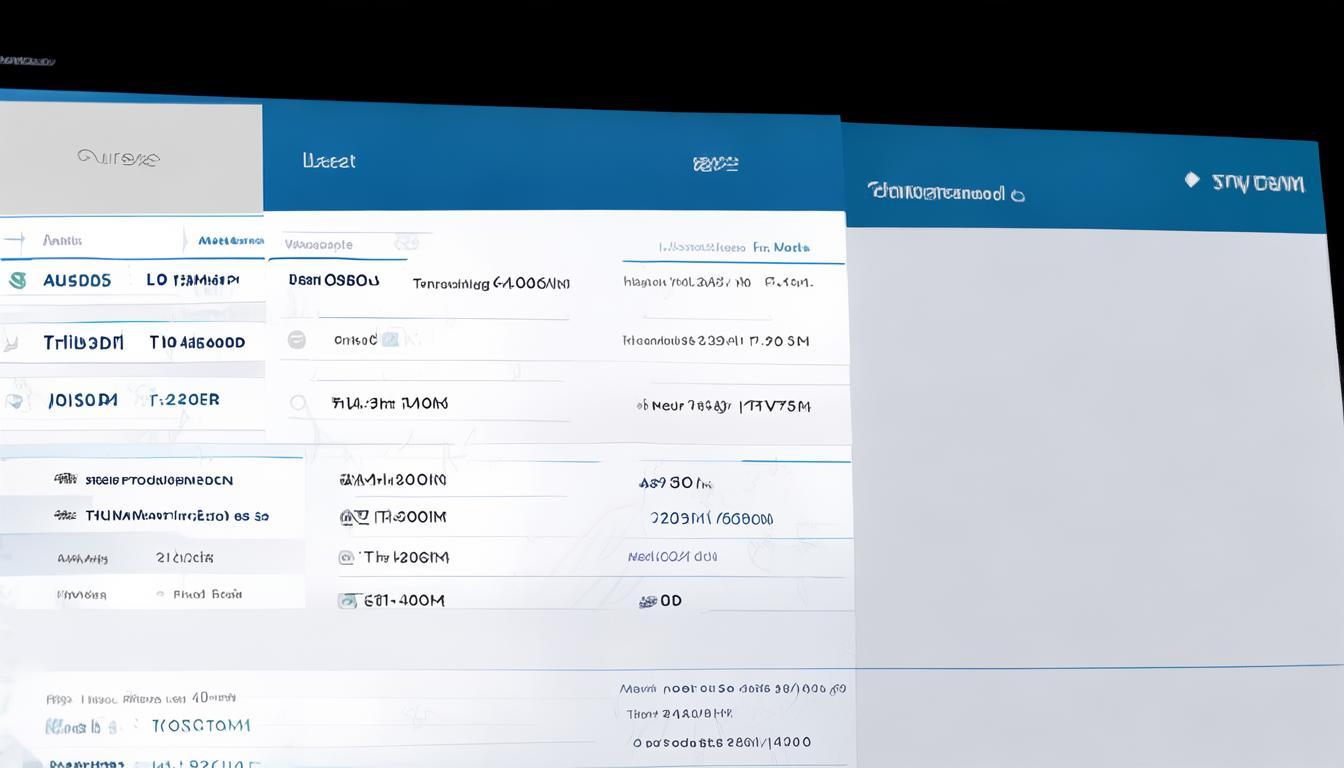Switch to the gray logo tab at top left

(119, 157)
